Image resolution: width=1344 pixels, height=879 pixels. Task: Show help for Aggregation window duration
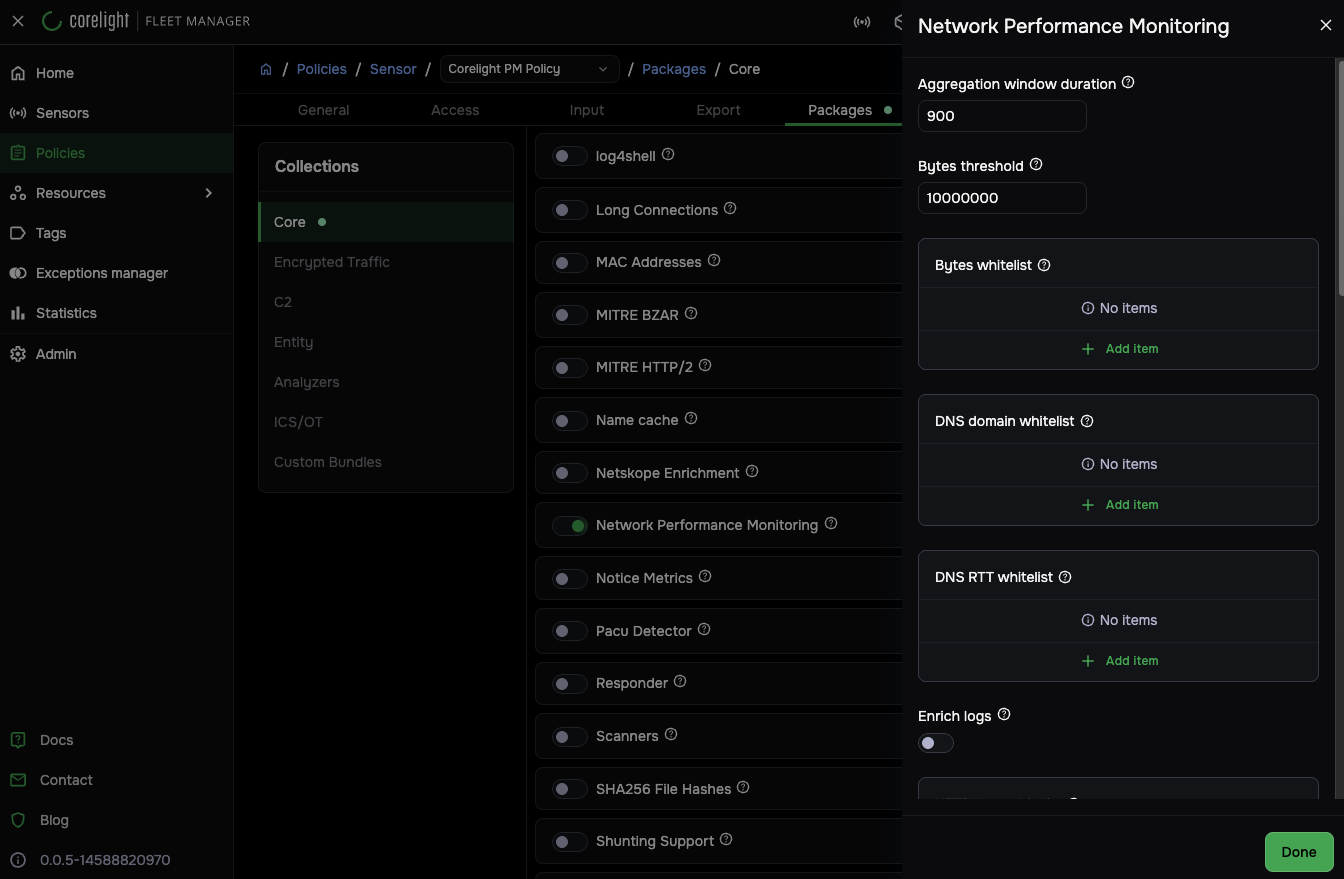(1128, 83)
